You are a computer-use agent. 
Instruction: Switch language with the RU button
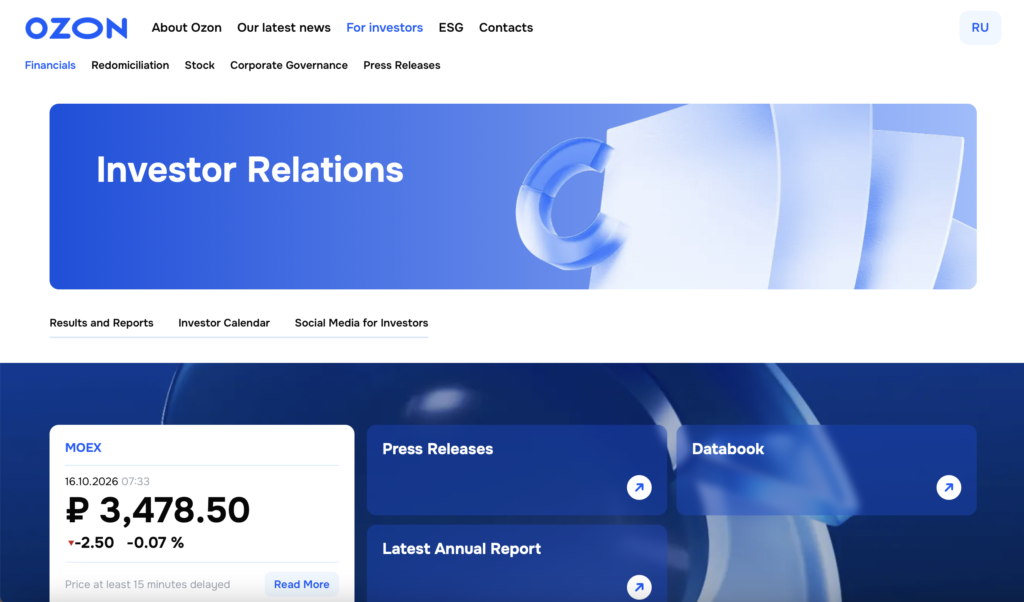coord(980,27)
